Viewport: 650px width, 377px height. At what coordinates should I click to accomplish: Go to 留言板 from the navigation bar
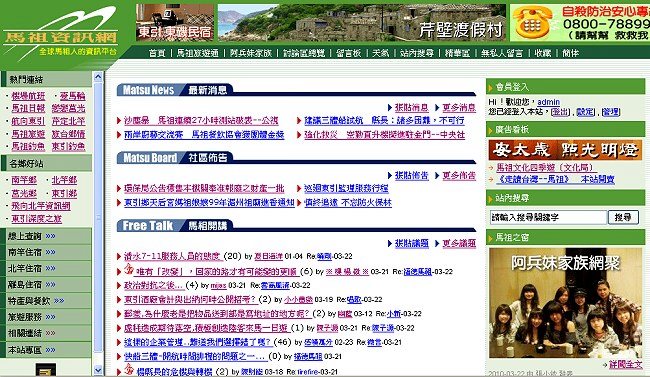(348, 53)
